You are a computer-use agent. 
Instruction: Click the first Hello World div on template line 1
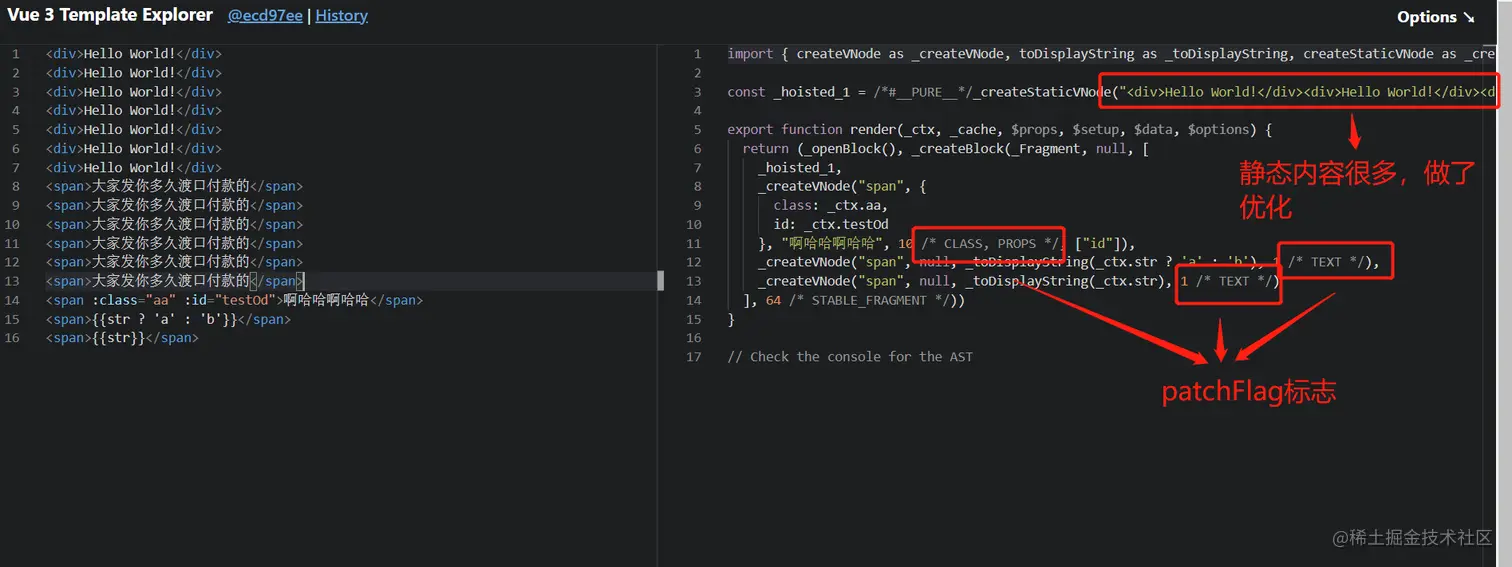coord(134,53)
